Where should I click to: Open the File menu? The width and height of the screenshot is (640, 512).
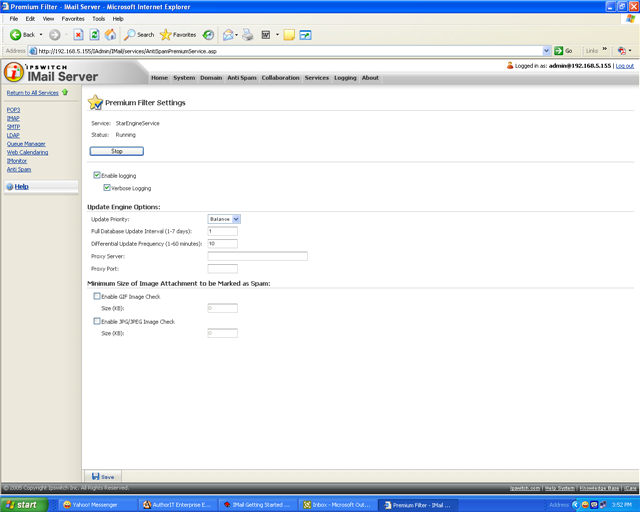(x=14, y=19)
